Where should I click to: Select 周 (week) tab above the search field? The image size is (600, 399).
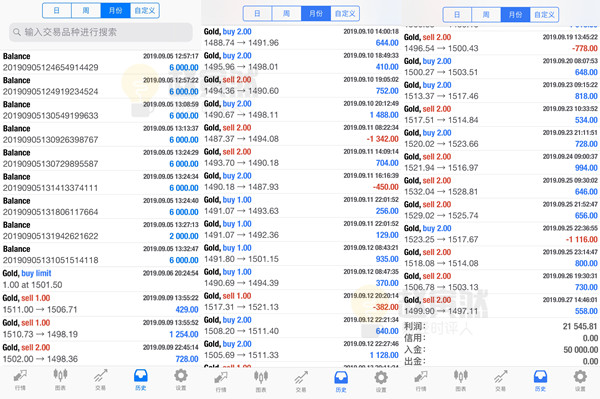(86, 10)
